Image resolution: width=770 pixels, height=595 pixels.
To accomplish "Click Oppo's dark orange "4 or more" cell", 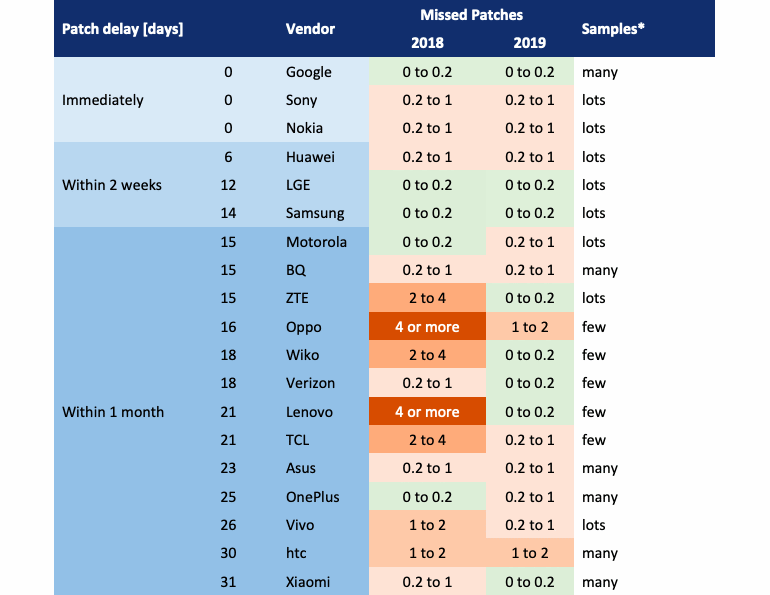I will click(427, 327).
